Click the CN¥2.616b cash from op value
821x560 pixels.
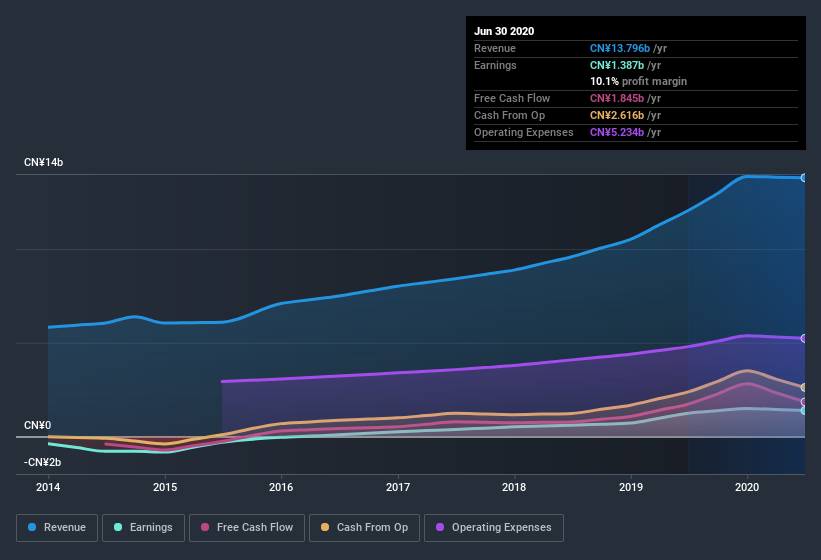[x=617, y=116]
